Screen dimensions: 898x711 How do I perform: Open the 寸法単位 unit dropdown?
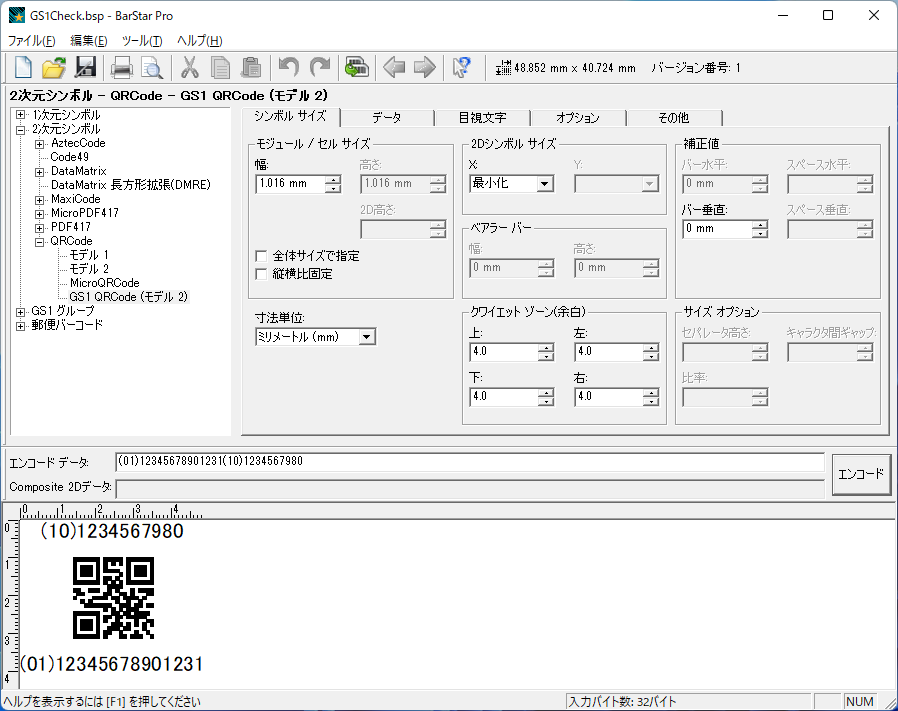366,336
